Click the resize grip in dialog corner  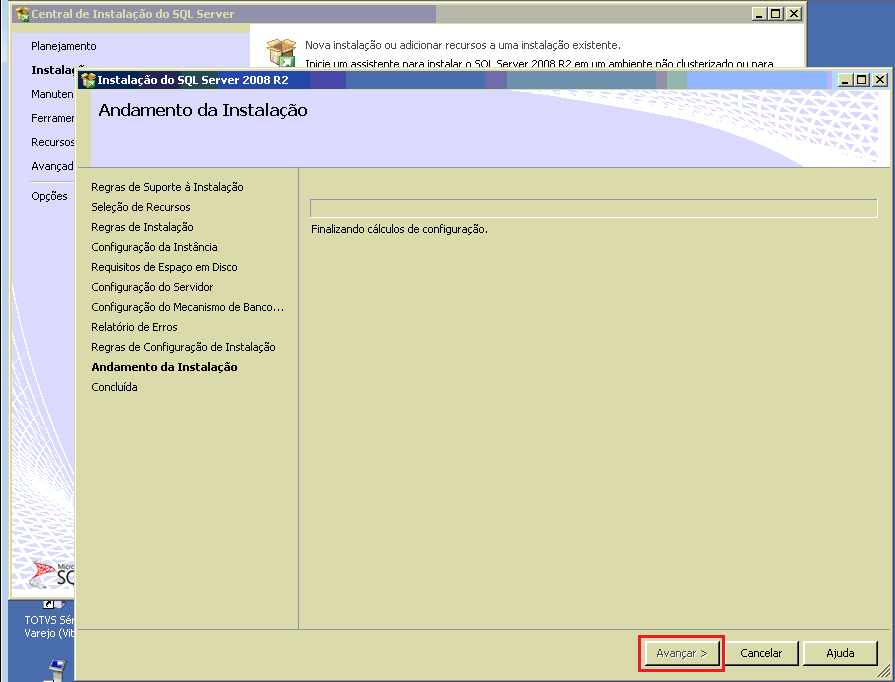click(x=884, y=671)
